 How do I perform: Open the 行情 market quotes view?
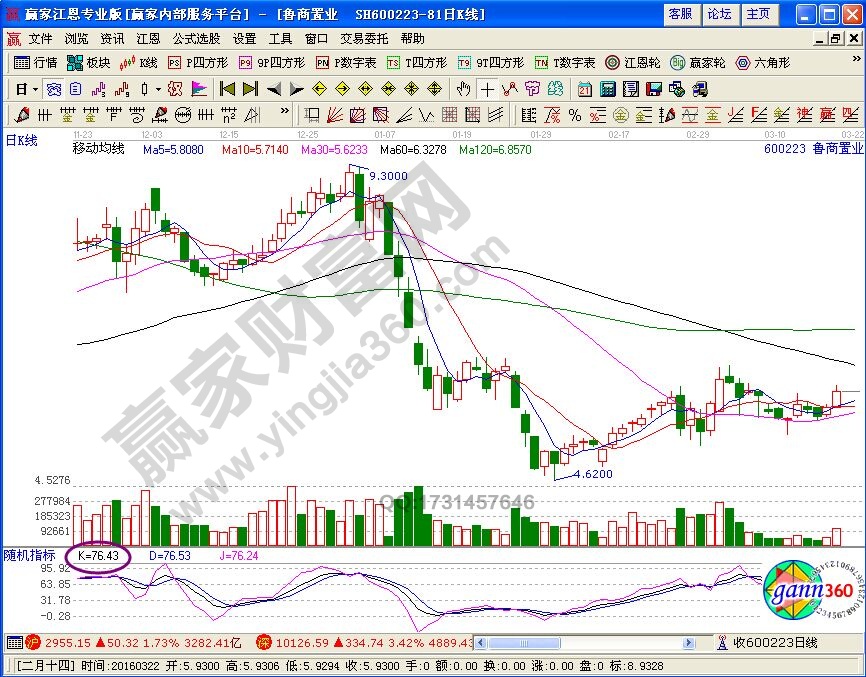tap(36, 62)
